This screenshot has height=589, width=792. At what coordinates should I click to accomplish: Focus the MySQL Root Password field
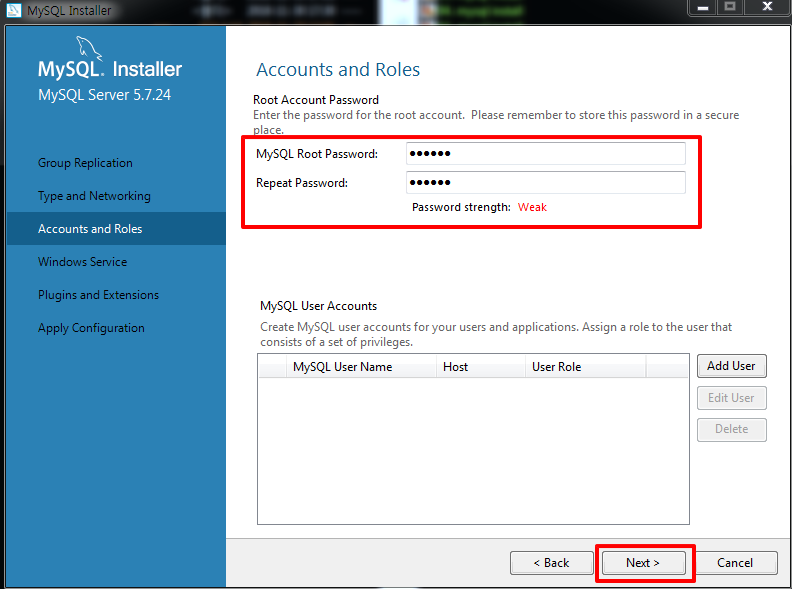coord(546,154)
